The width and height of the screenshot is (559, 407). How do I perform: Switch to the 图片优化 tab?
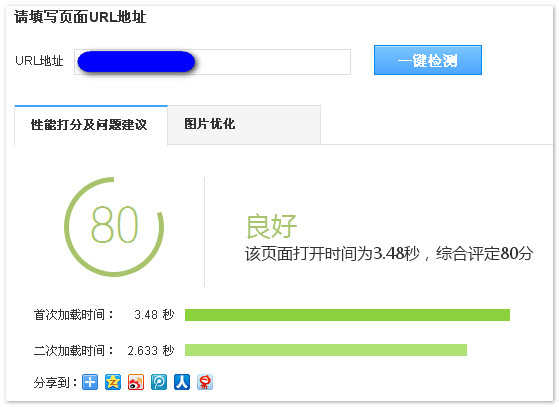(x=244, y=125)
